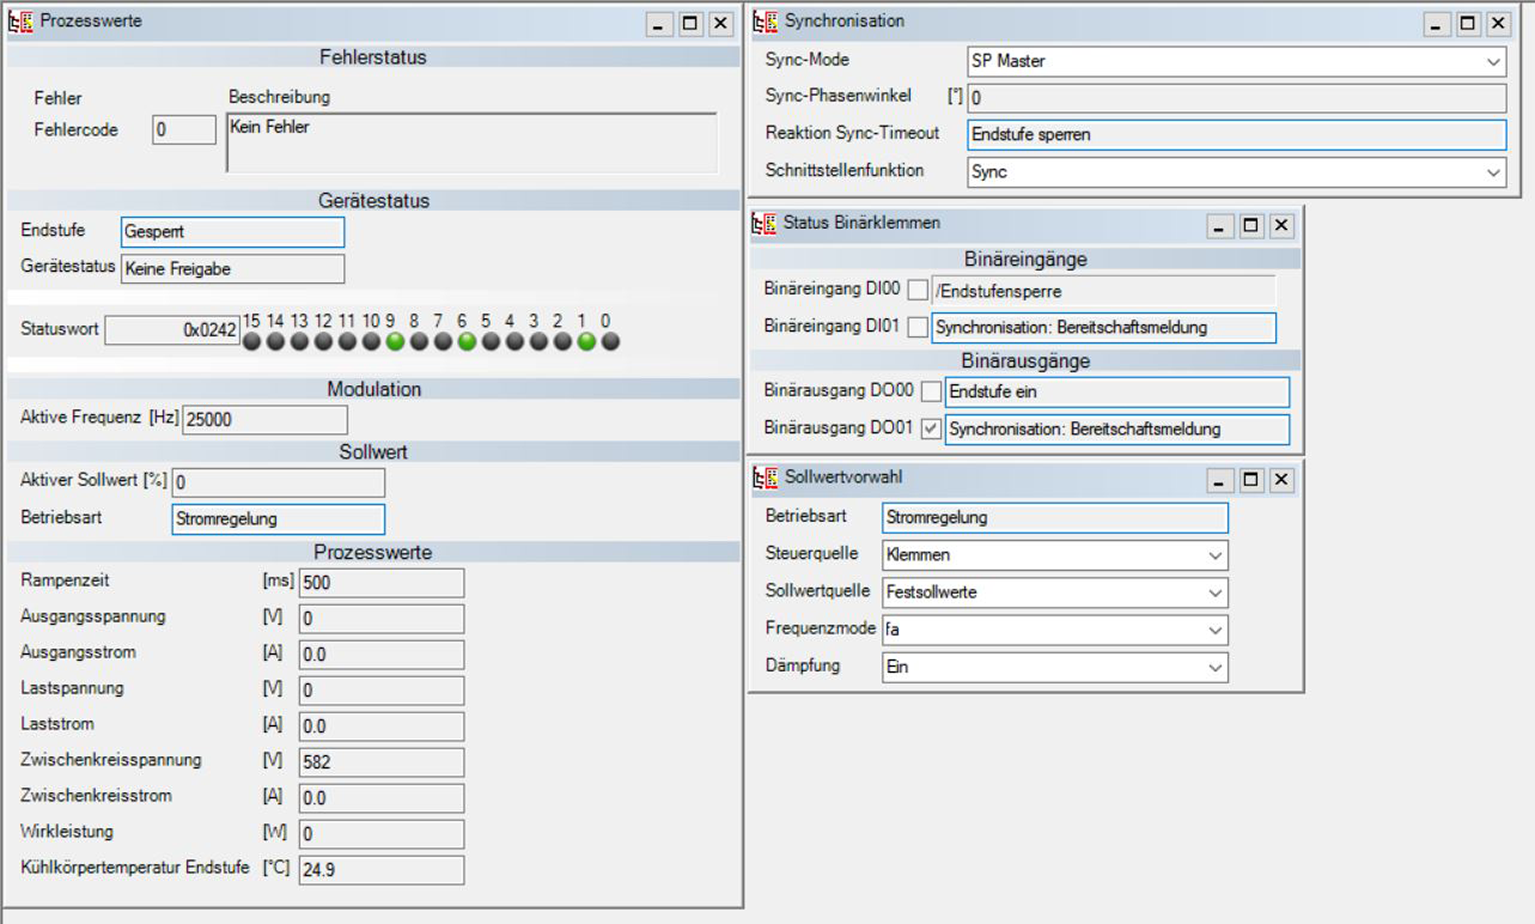Toggle the Binäreingang DI00 checkbox

917,291
